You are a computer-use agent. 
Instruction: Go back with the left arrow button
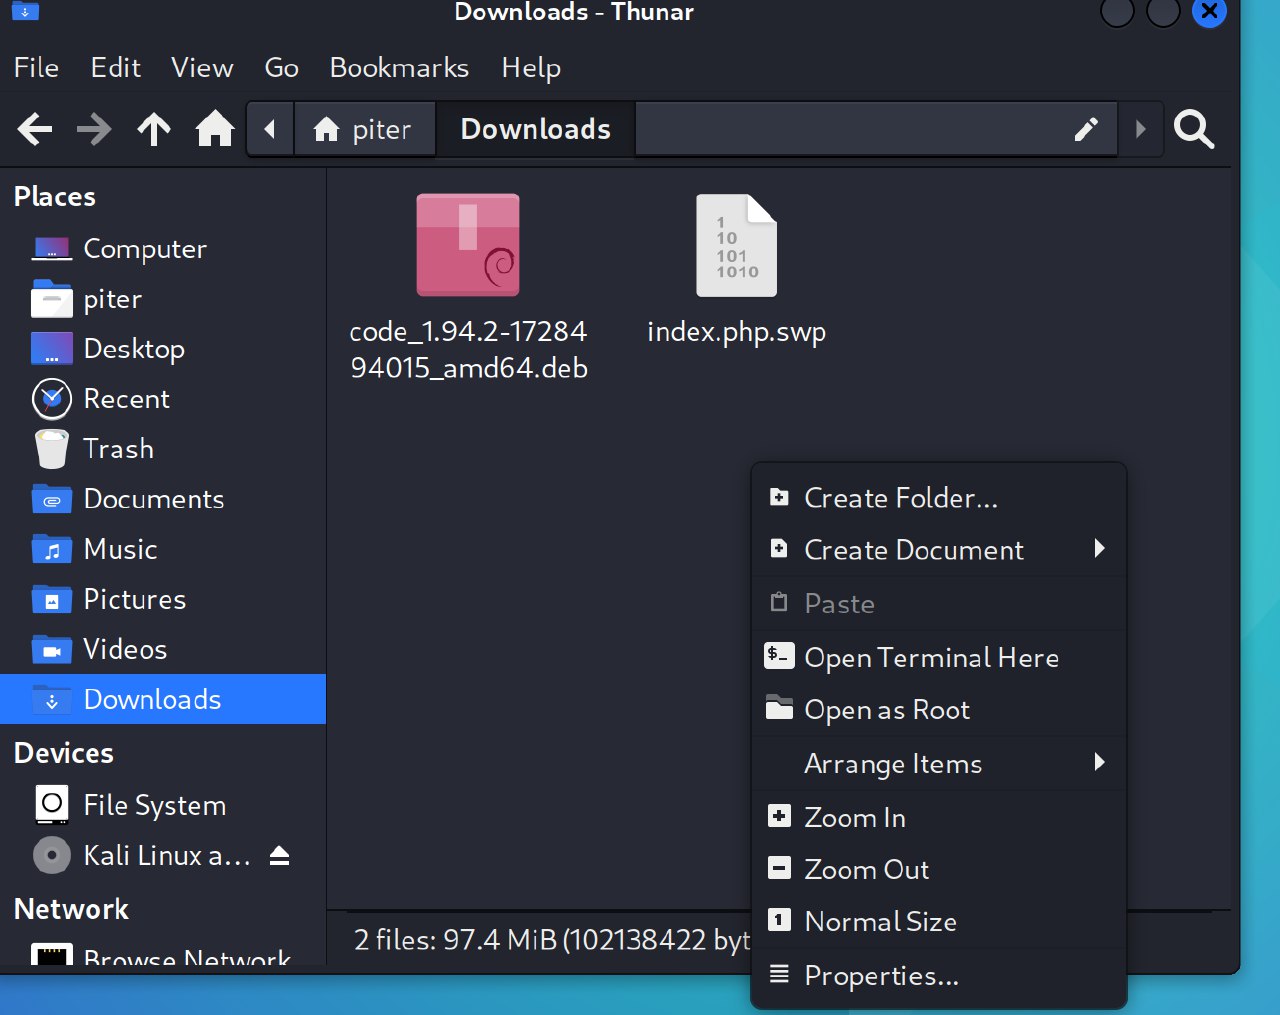pos(35,129)
